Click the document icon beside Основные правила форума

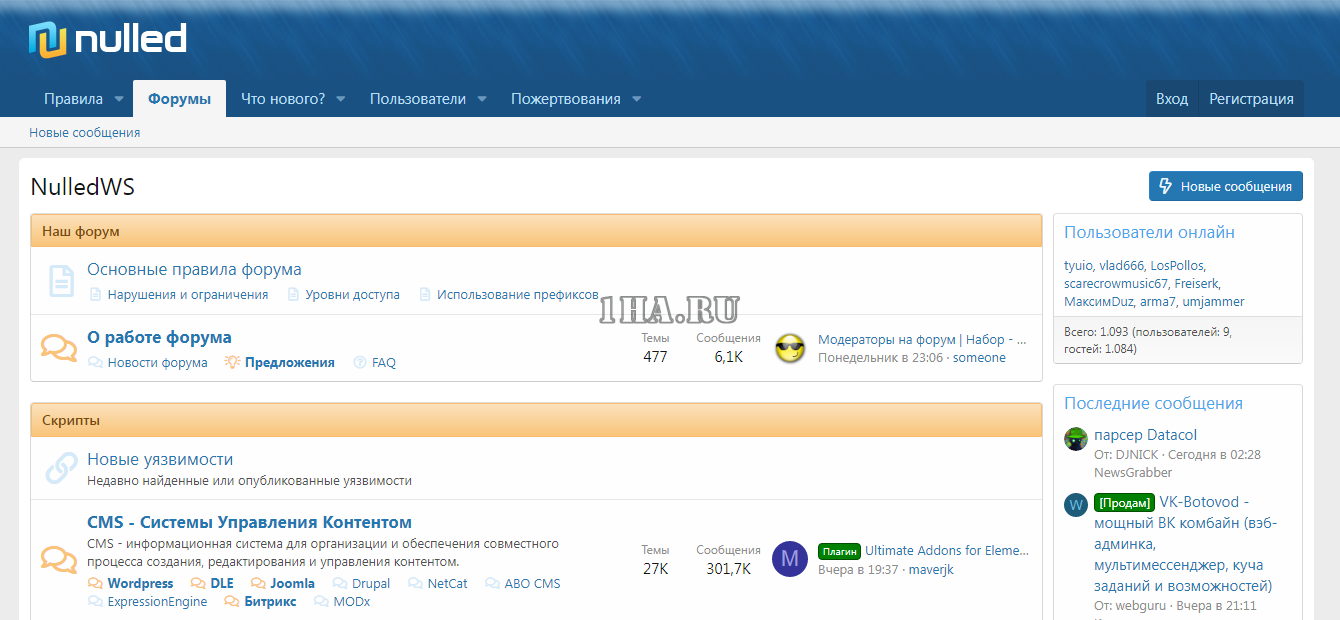61,281
